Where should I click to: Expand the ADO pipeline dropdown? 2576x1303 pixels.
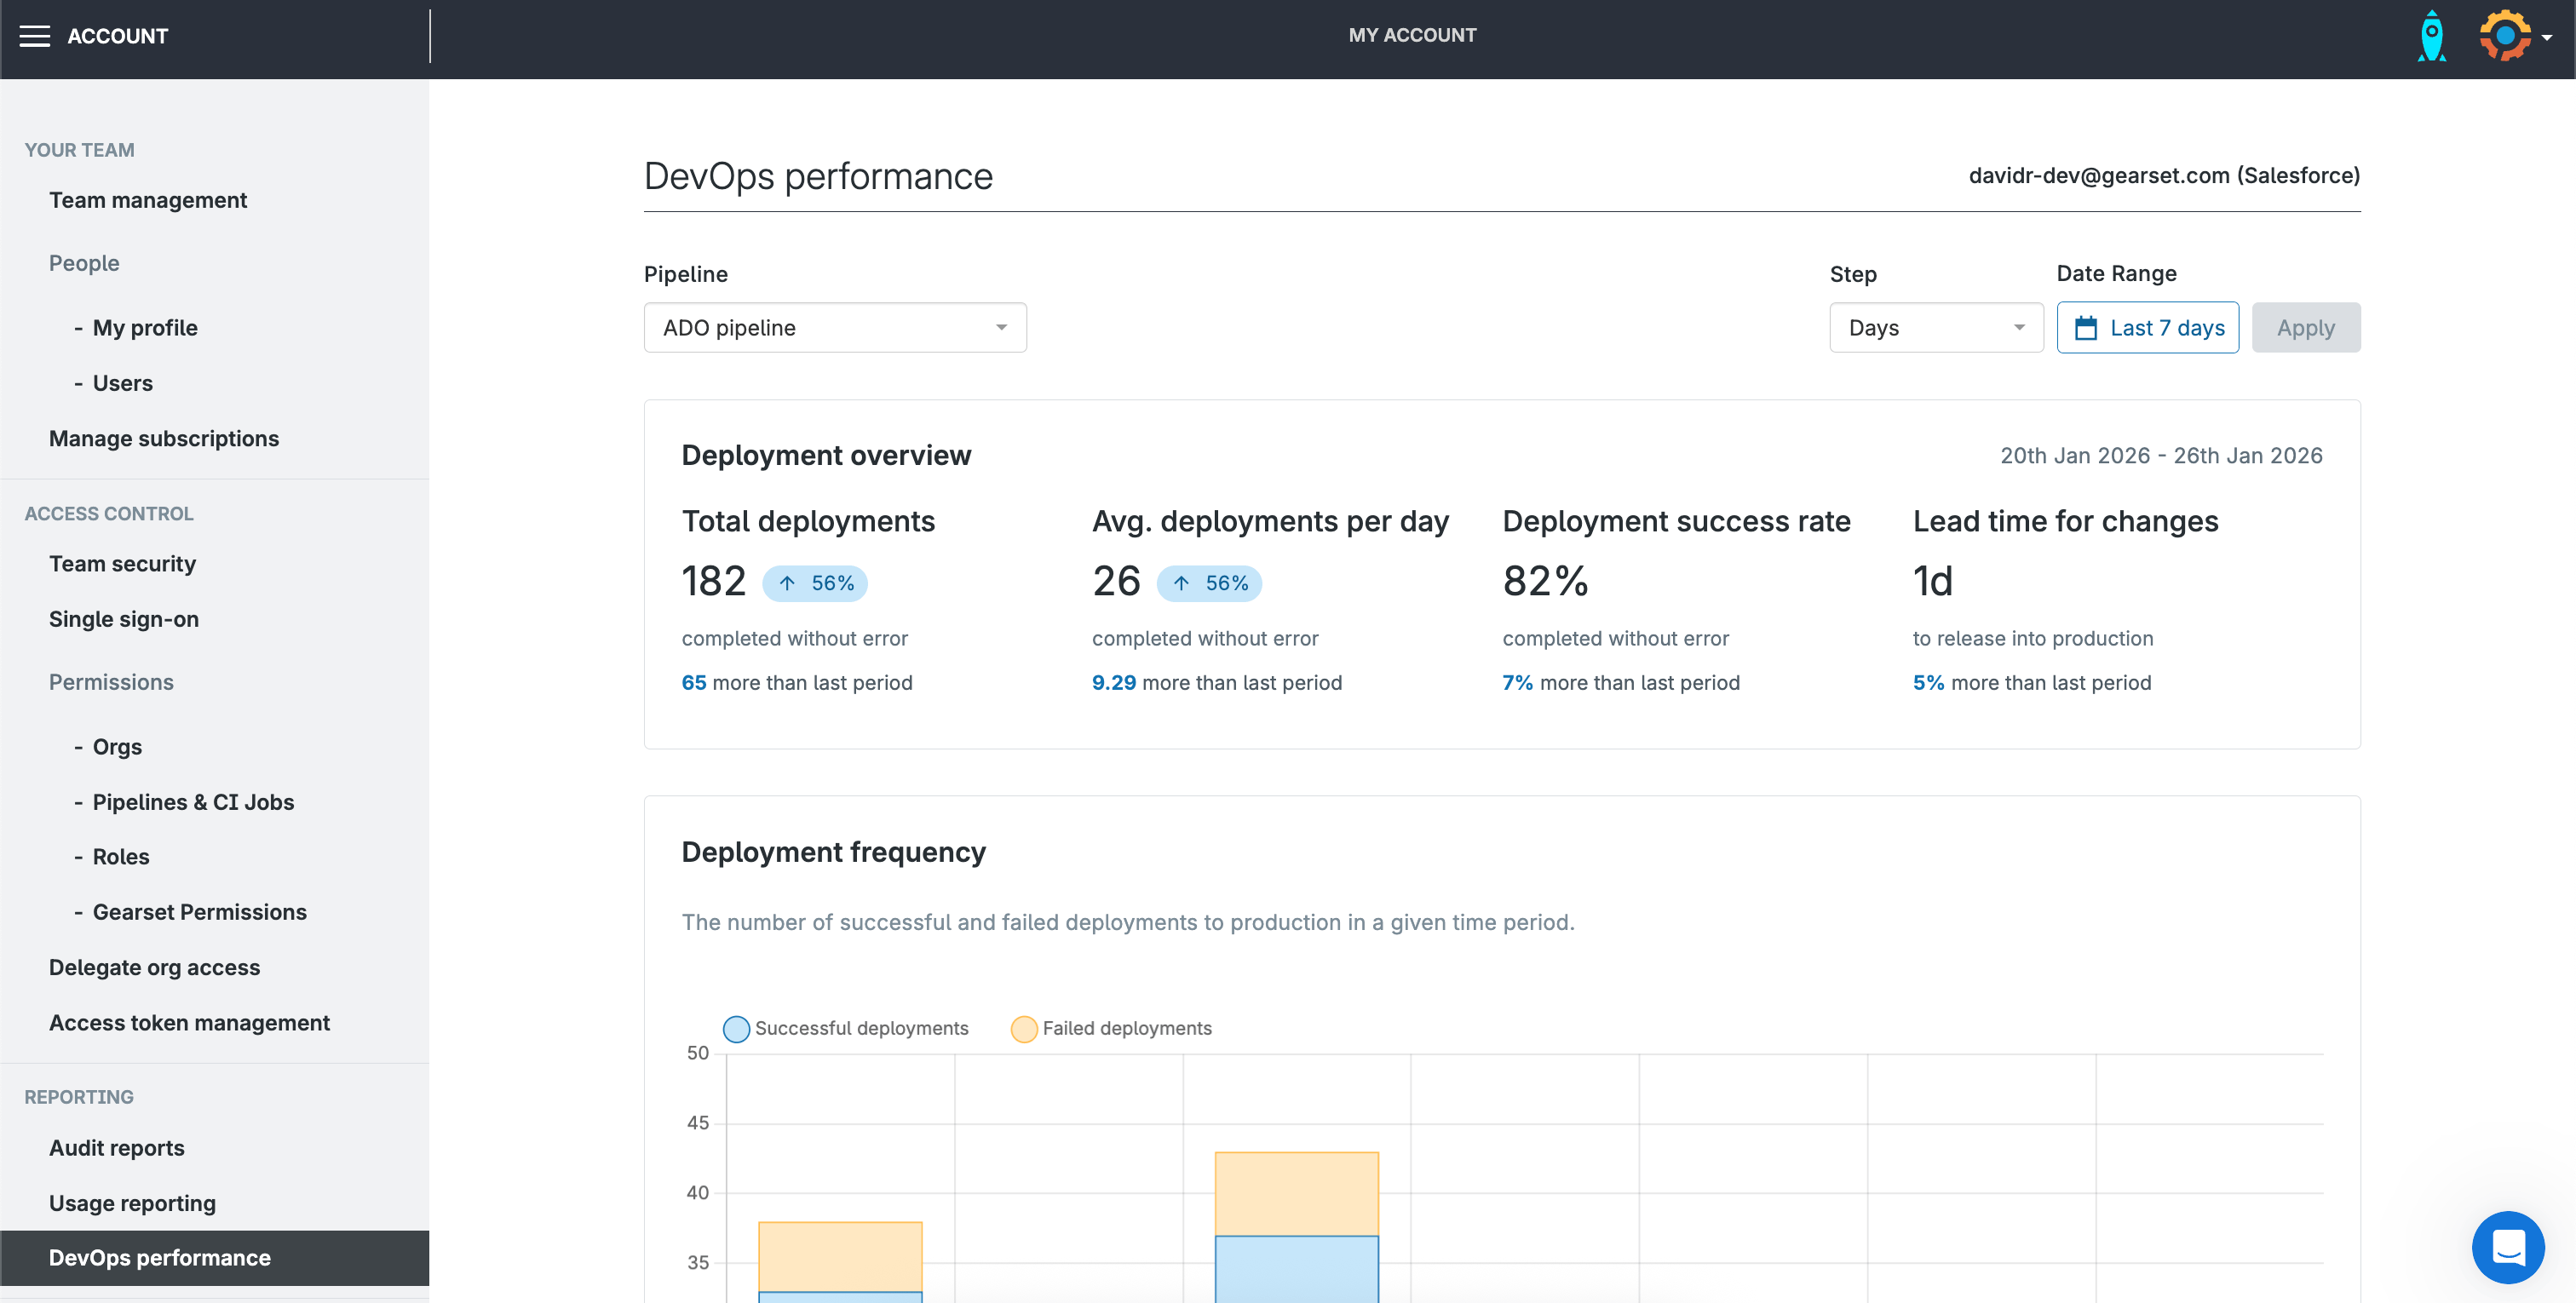coord(835,328)
